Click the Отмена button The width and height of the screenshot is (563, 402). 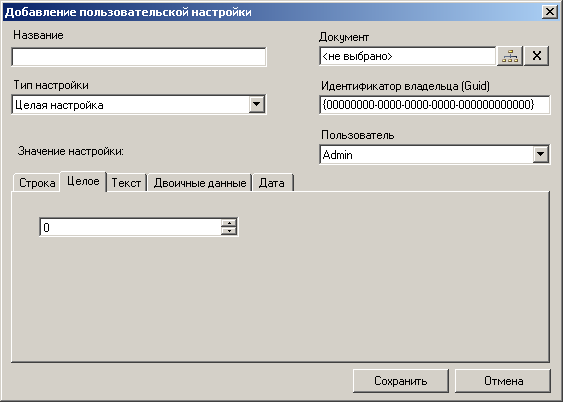(503, 381)
